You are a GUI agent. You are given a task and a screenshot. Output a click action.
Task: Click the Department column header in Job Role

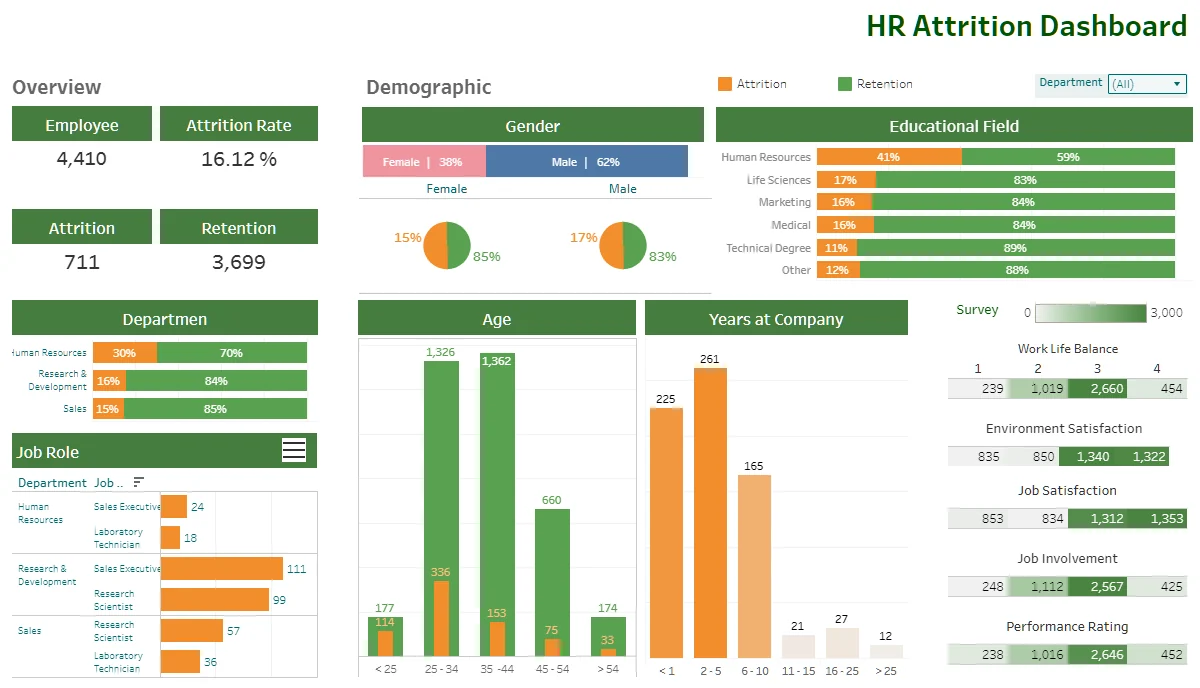[52, 482]
